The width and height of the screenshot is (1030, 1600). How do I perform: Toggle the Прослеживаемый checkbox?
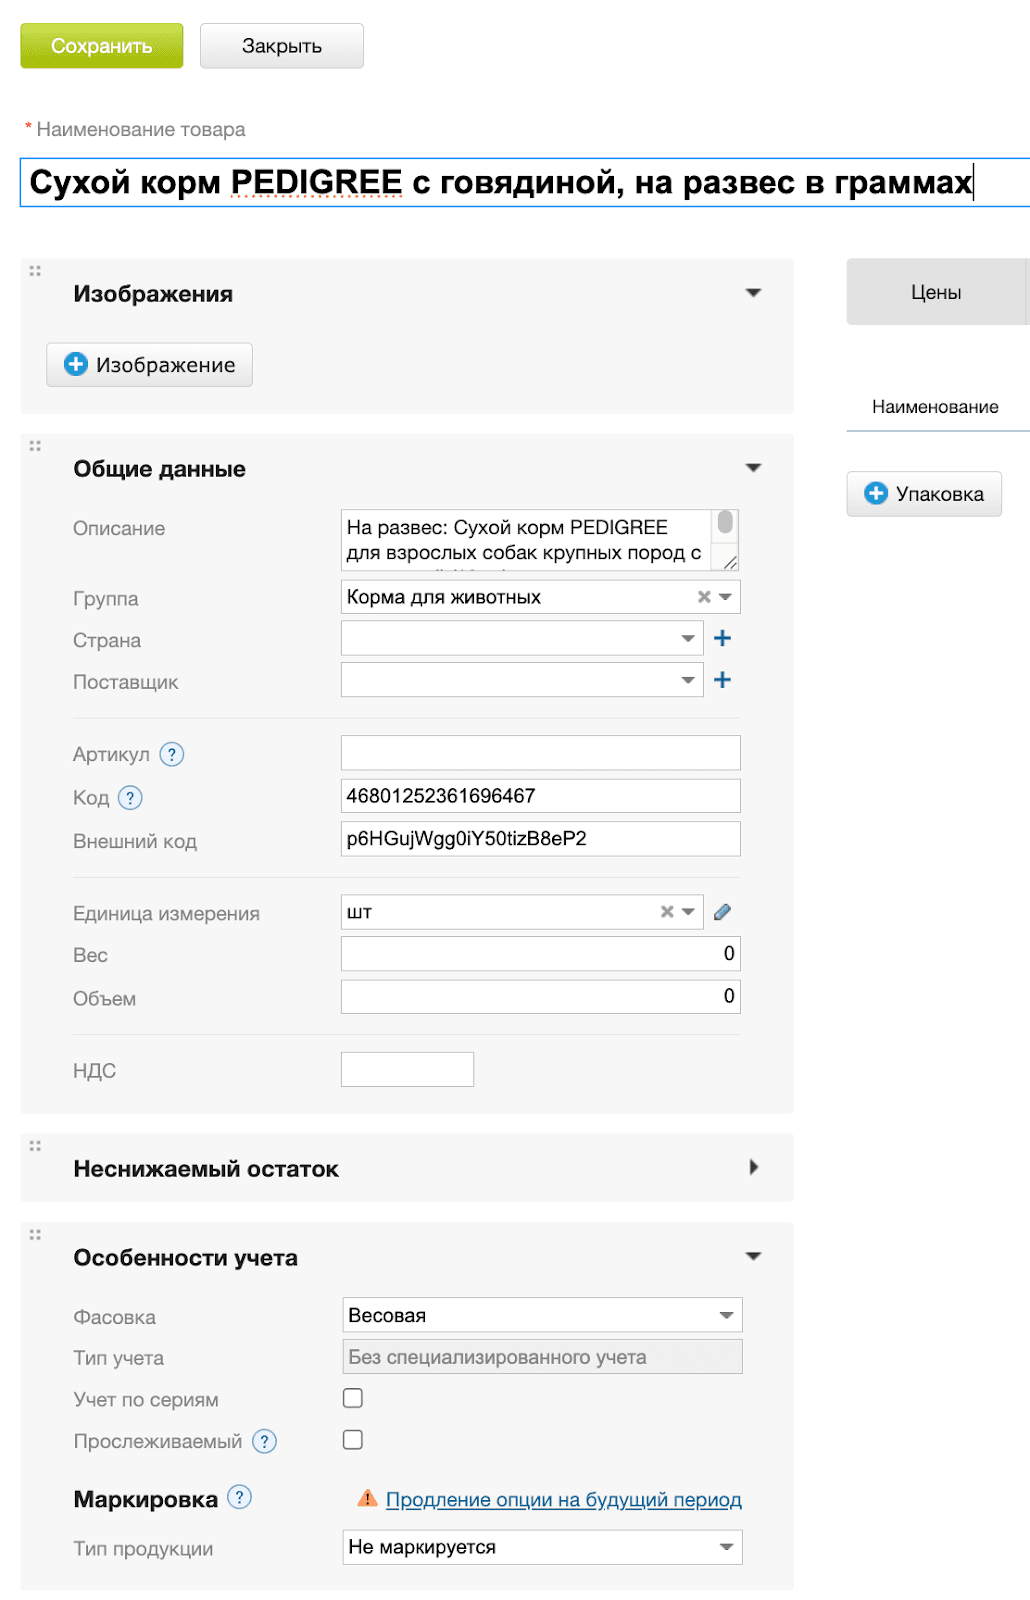[x=353, y=1440]
